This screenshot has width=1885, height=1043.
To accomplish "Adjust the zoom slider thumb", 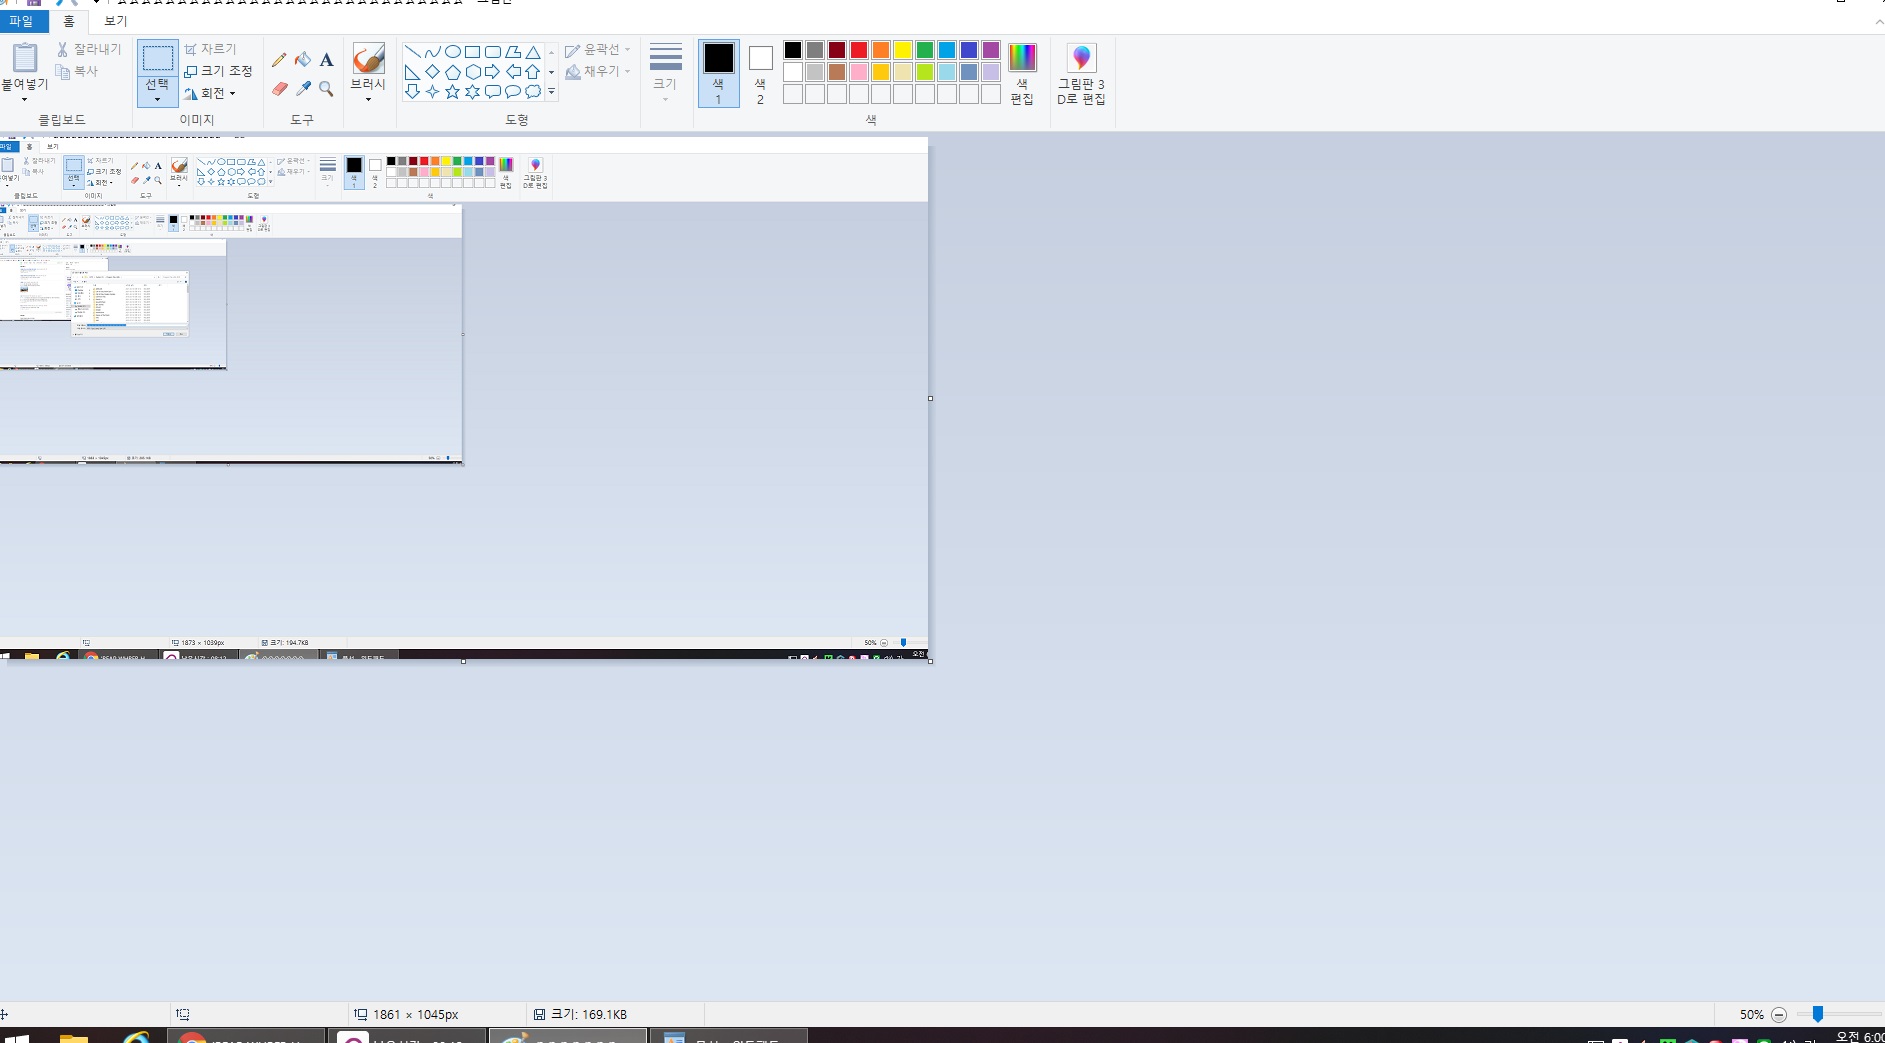I will click(1818, 1014).
